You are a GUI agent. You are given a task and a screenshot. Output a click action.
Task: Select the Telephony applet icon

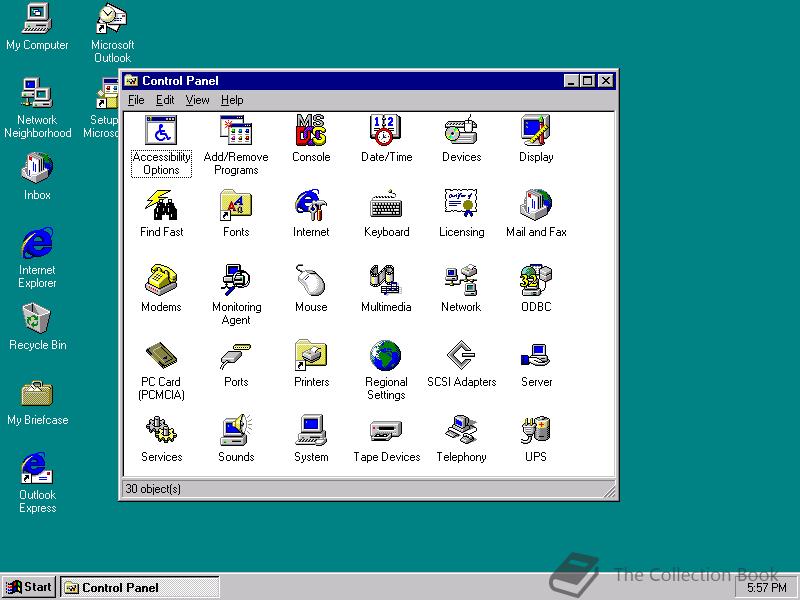[461, 439]
